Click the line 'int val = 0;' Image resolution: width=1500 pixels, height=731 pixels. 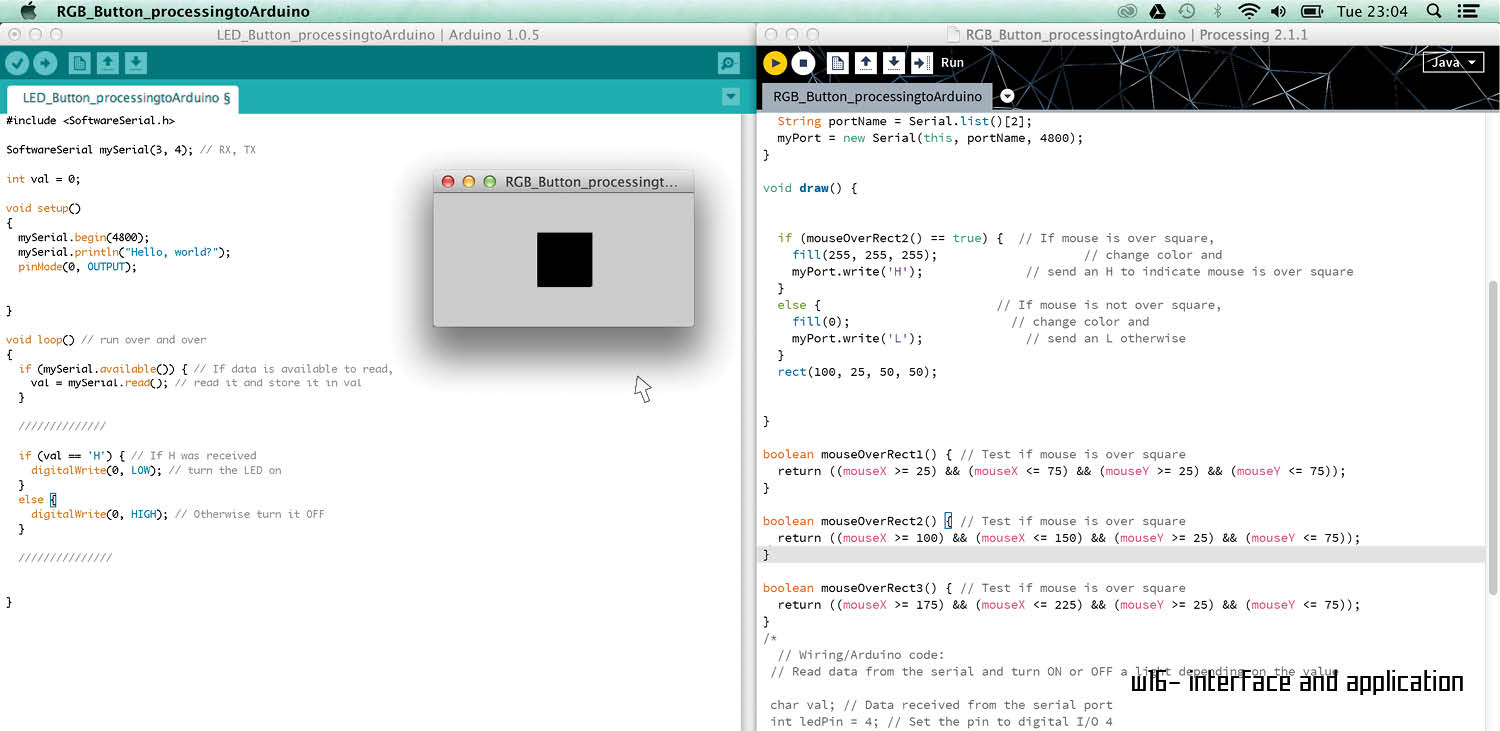43,179
